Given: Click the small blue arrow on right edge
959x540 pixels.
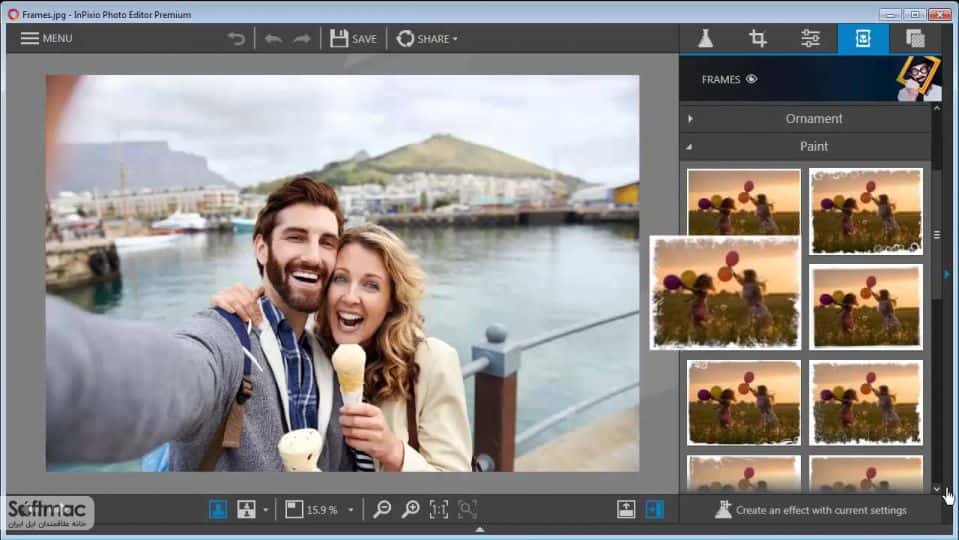Looking at the screenshot, I should coord(947,274).
